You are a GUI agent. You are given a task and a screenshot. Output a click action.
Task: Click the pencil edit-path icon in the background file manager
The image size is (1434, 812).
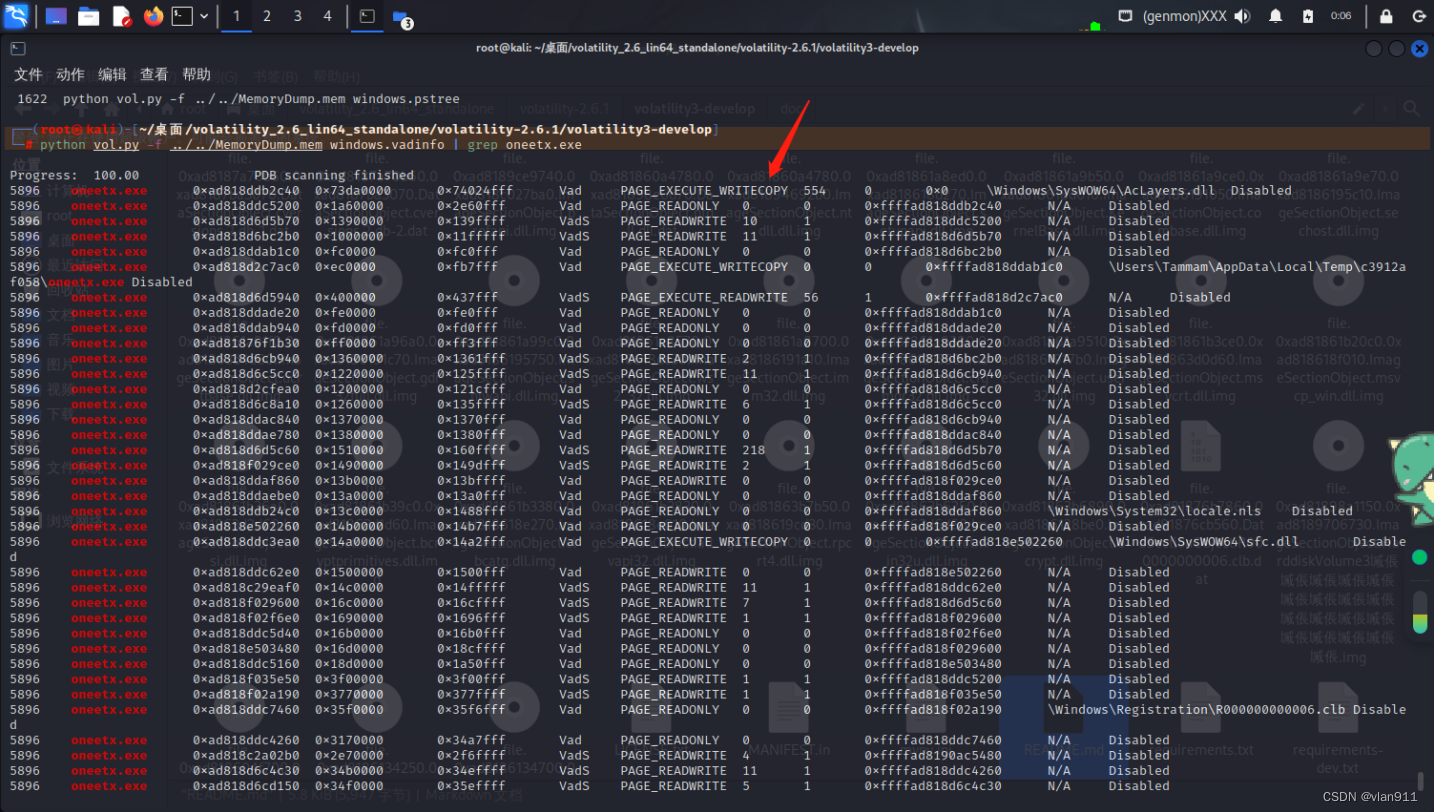click(1359, 108)
